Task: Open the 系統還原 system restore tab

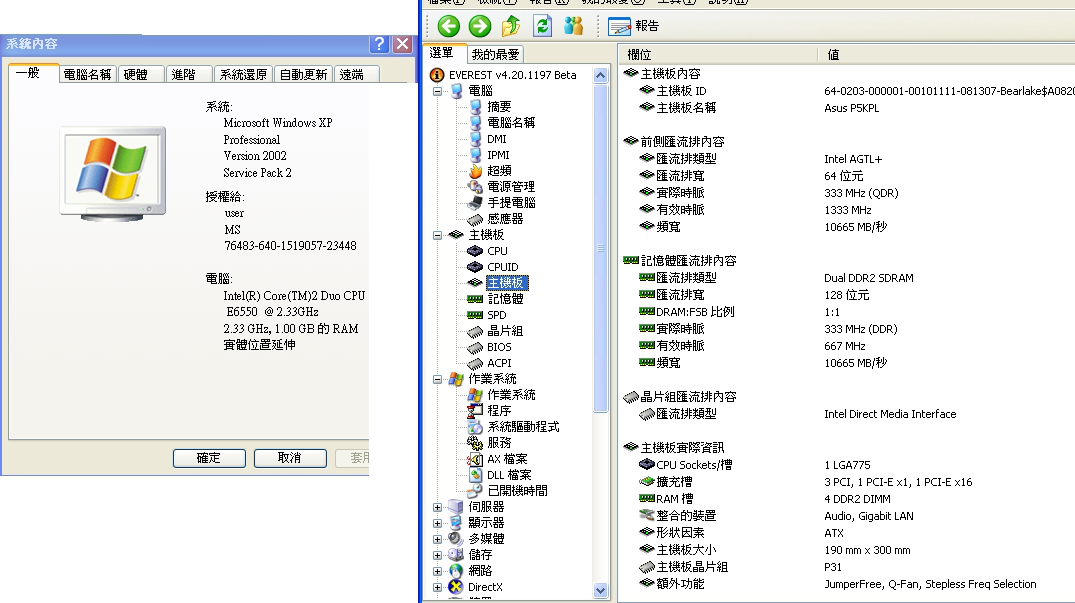Action: click(x=243, y=75)
